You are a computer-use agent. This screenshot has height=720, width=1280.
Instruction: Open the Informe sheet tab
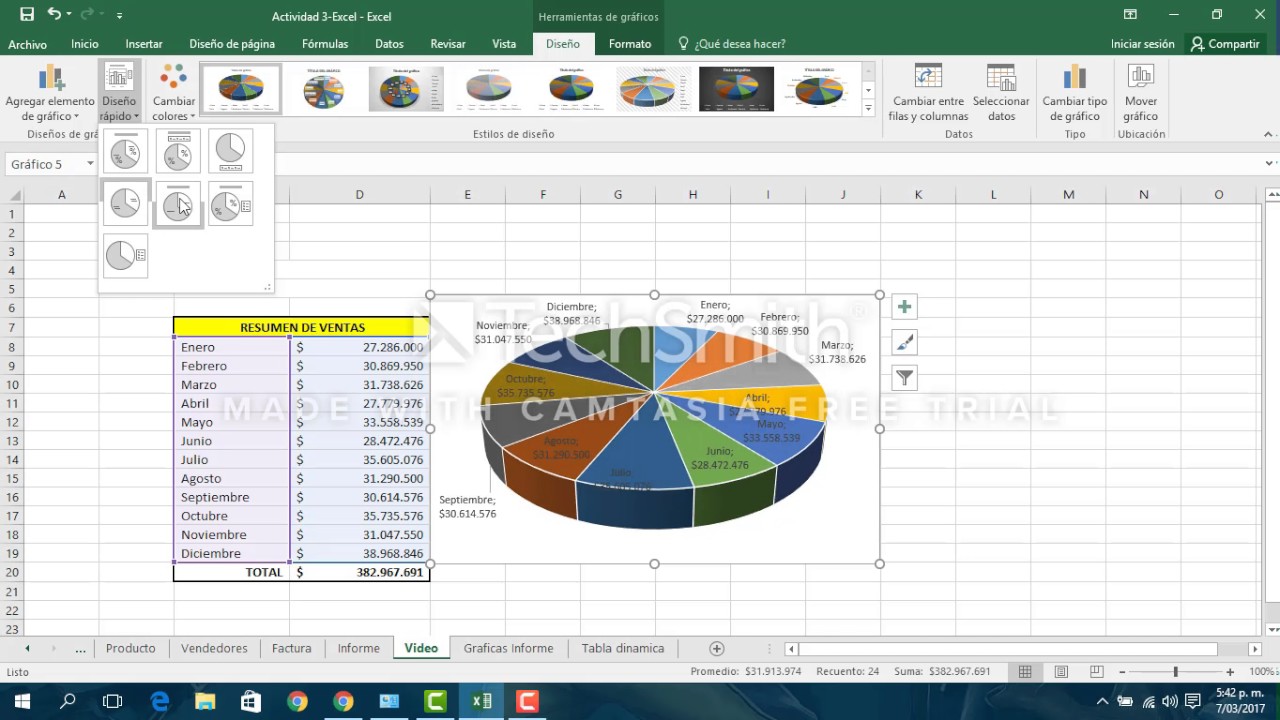click(x=358, y=648)
